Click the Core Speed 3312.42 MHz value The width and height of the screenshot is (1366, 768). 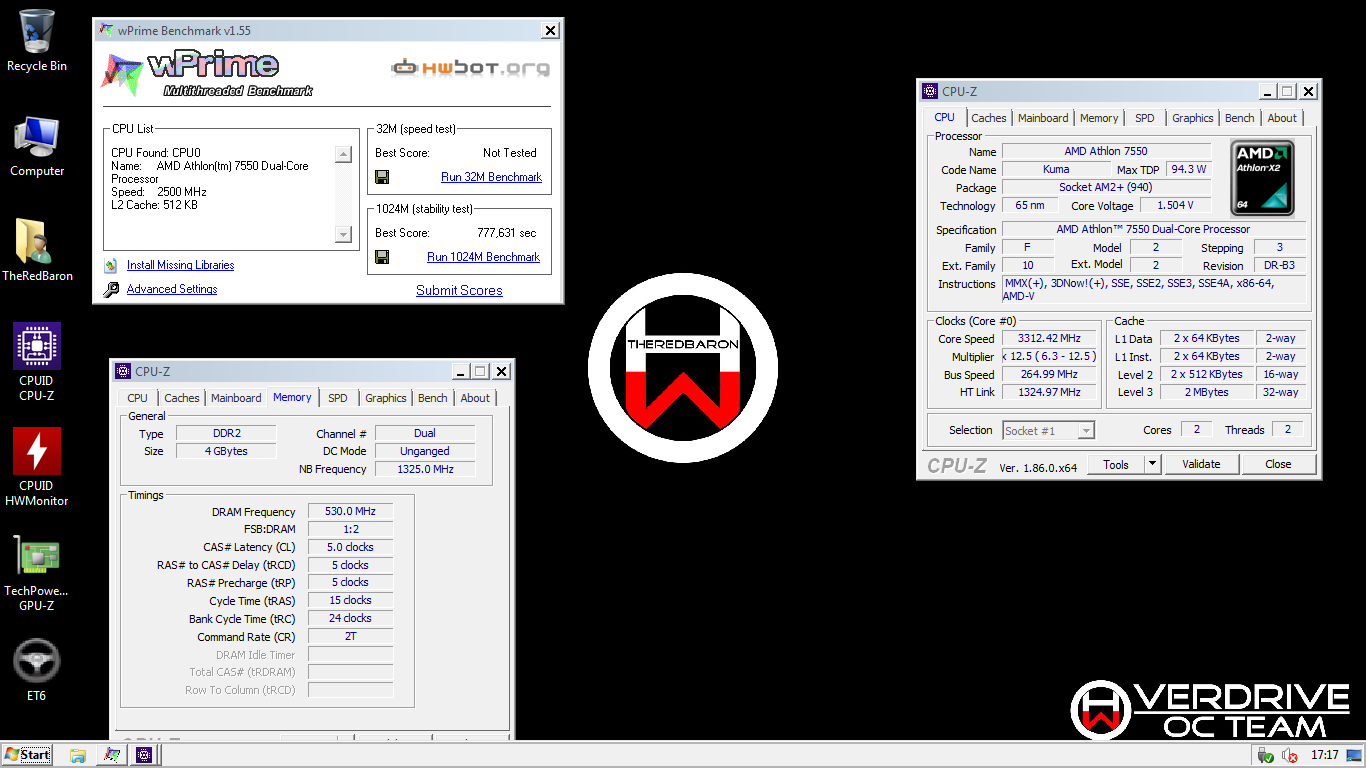1049,338
